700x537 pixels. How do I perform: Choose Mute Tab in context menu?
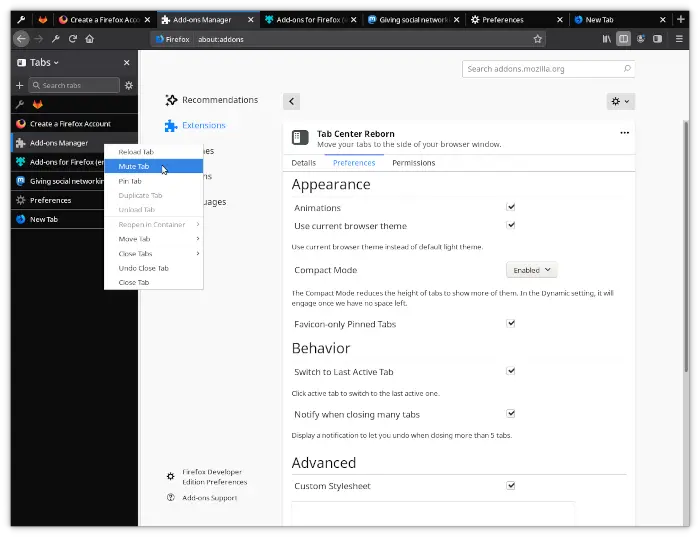[154, 166]
